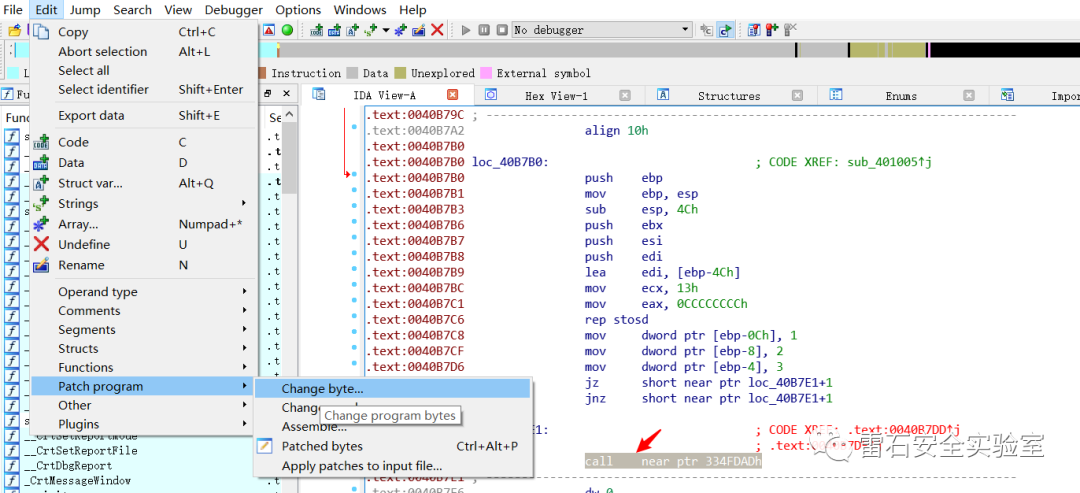Click the create array toolbar icon
The width and height of the screenshot is (1080, 493).
400,30
